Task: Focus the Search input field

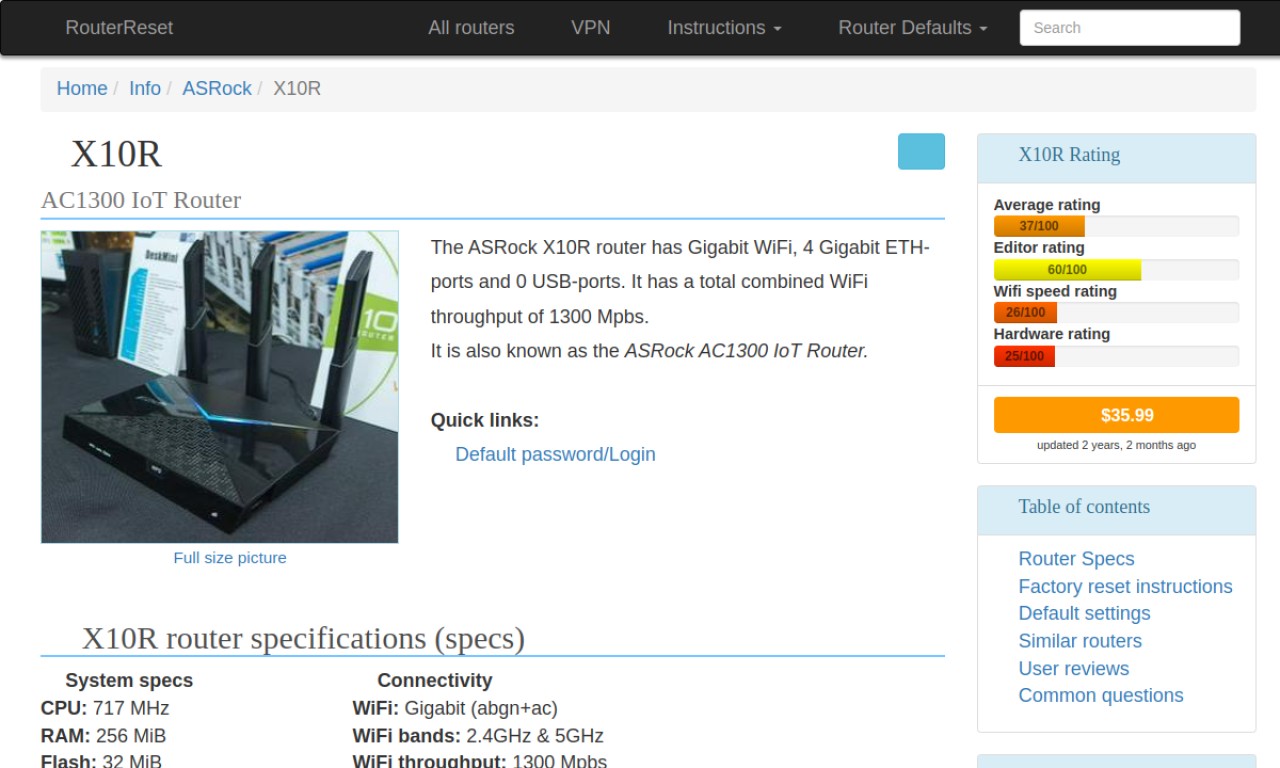Action: pyautogui.click(x=1129, y=28)
